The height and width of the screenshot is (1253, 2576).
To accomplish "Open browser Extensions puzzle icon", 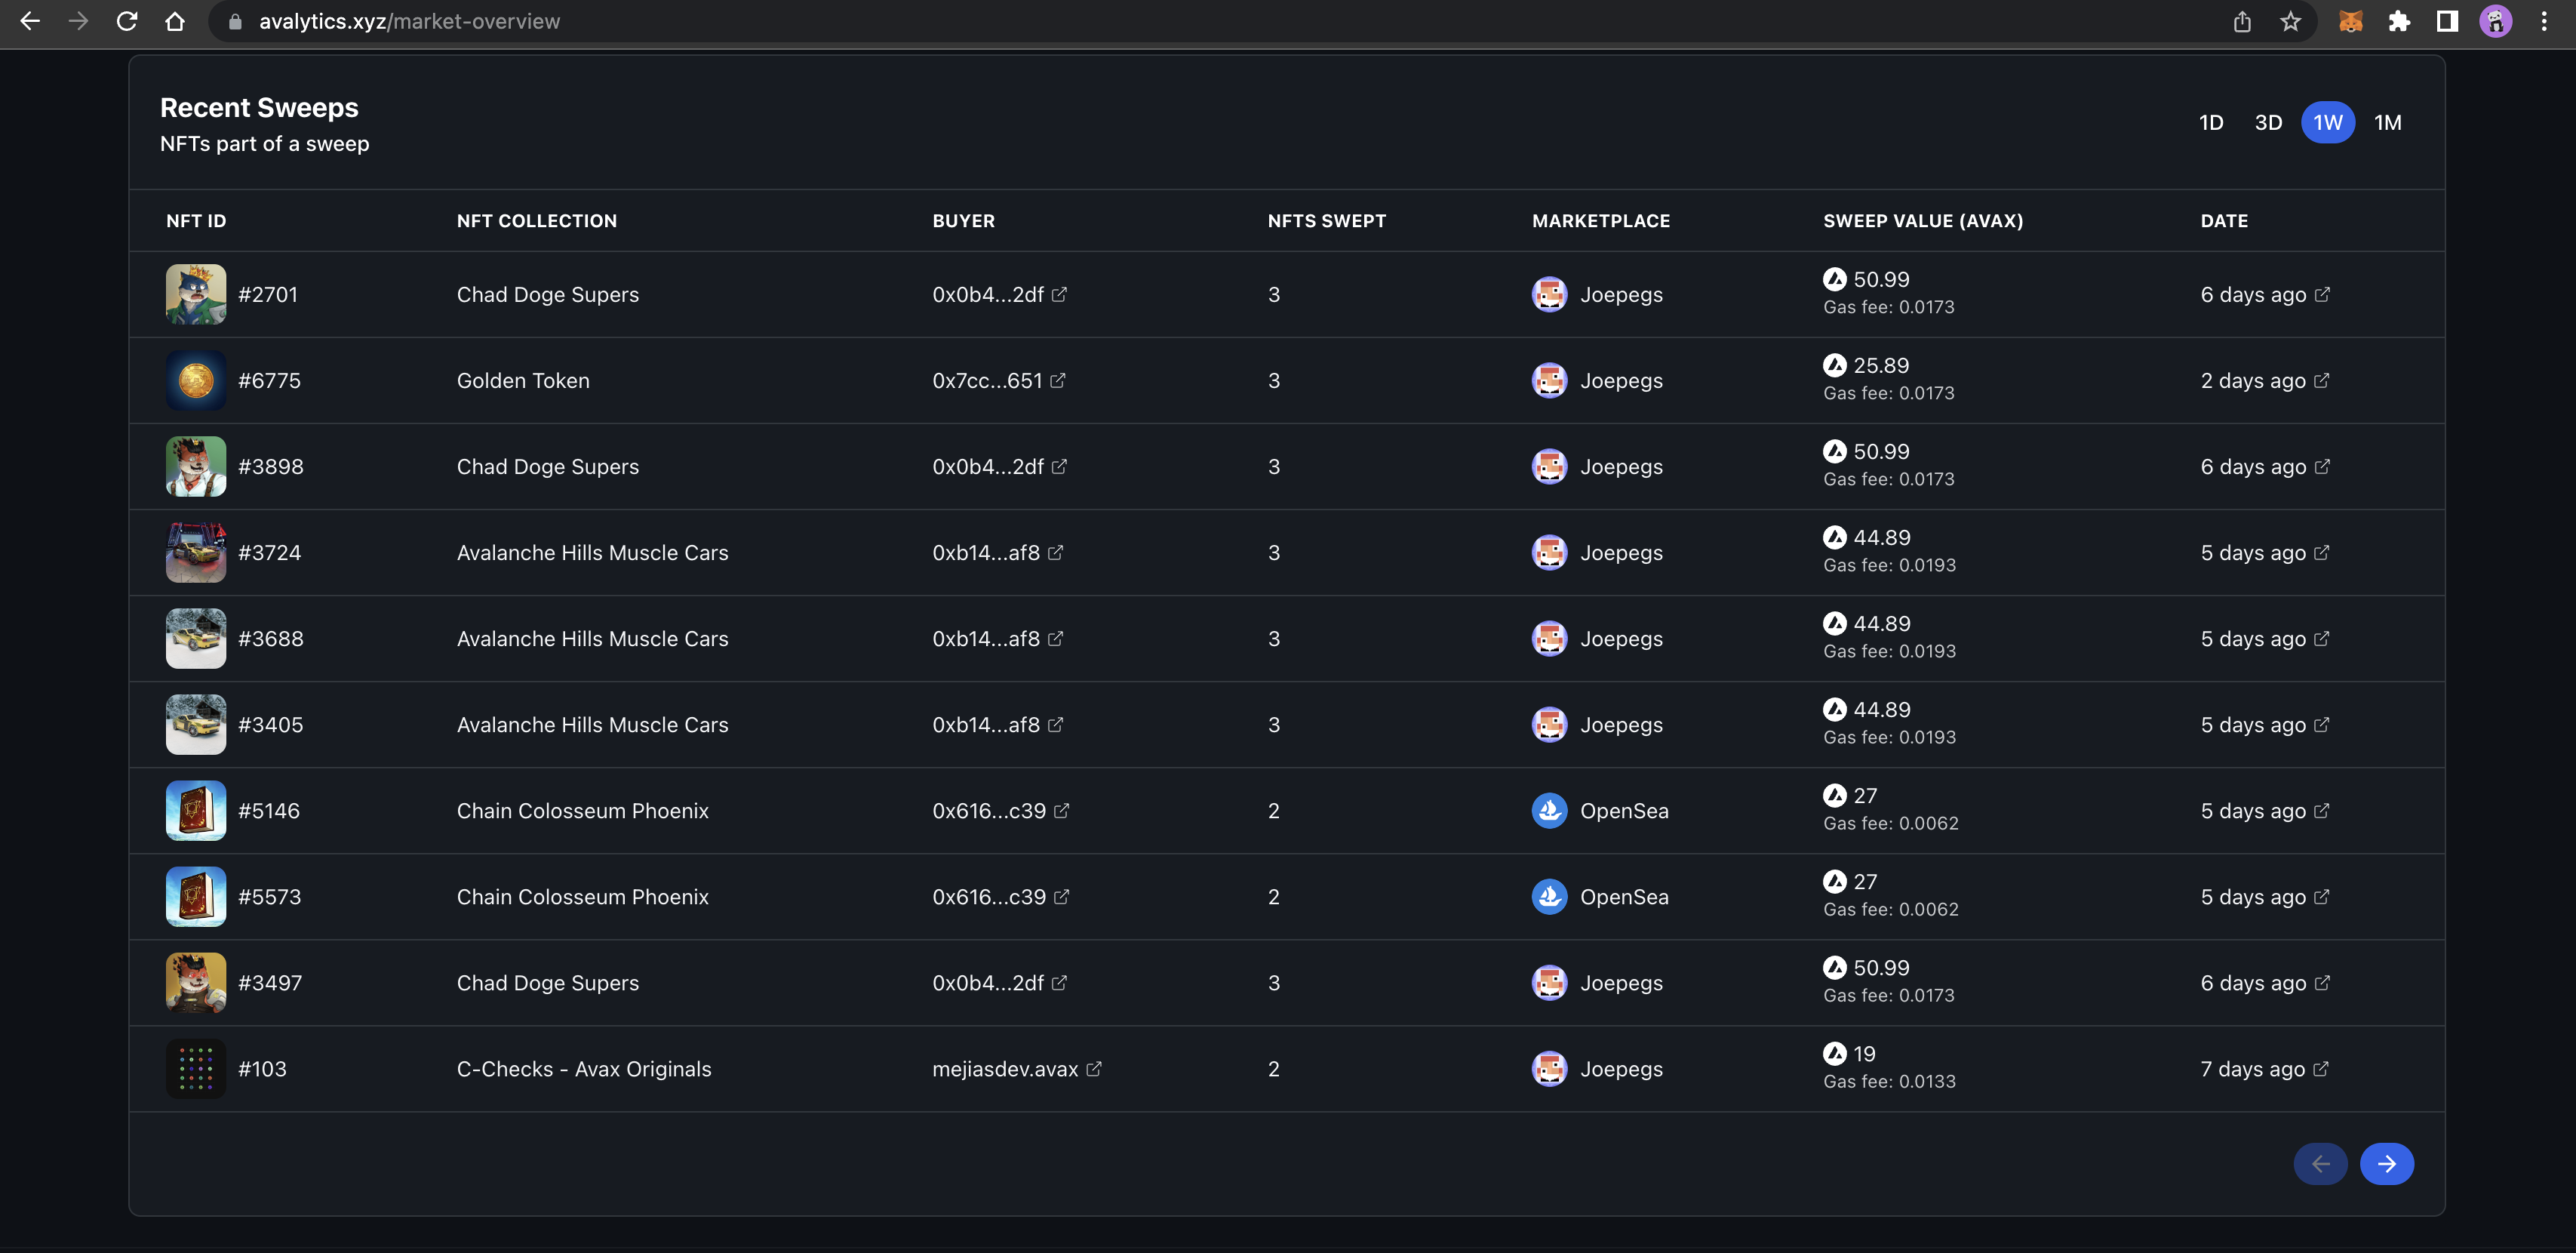I will point(2399,21).
